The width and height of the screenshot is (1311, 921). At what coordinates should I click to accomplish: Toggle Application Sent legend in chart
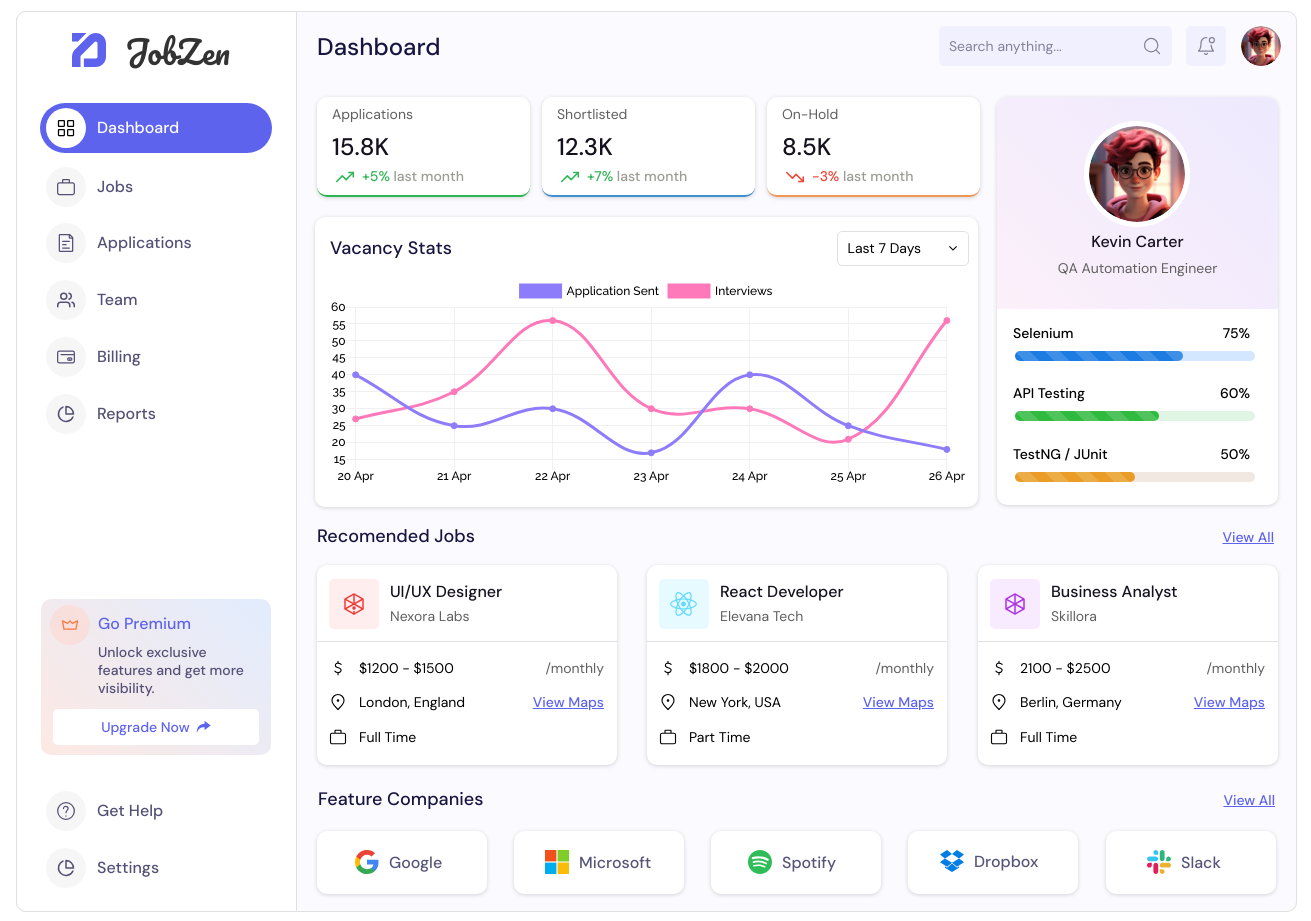coord(588,291)
